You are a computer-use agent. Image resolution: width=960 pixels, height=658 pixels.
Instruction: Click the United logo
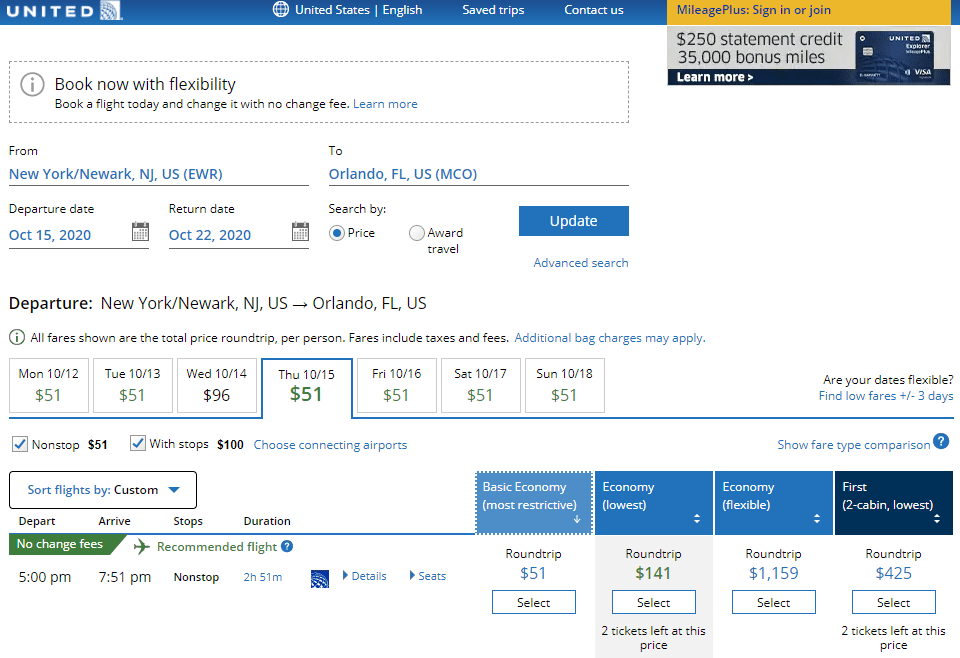pos(64,10)
